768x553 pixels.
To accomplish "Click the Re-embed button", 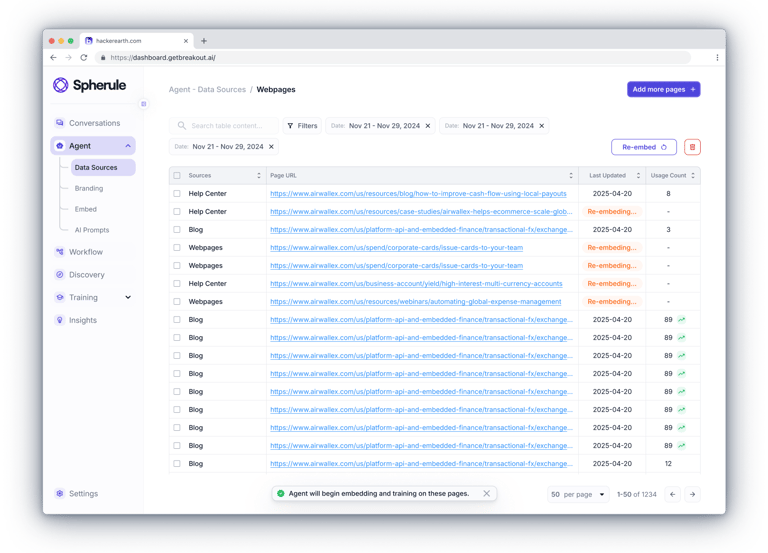I will pos(644,147).
